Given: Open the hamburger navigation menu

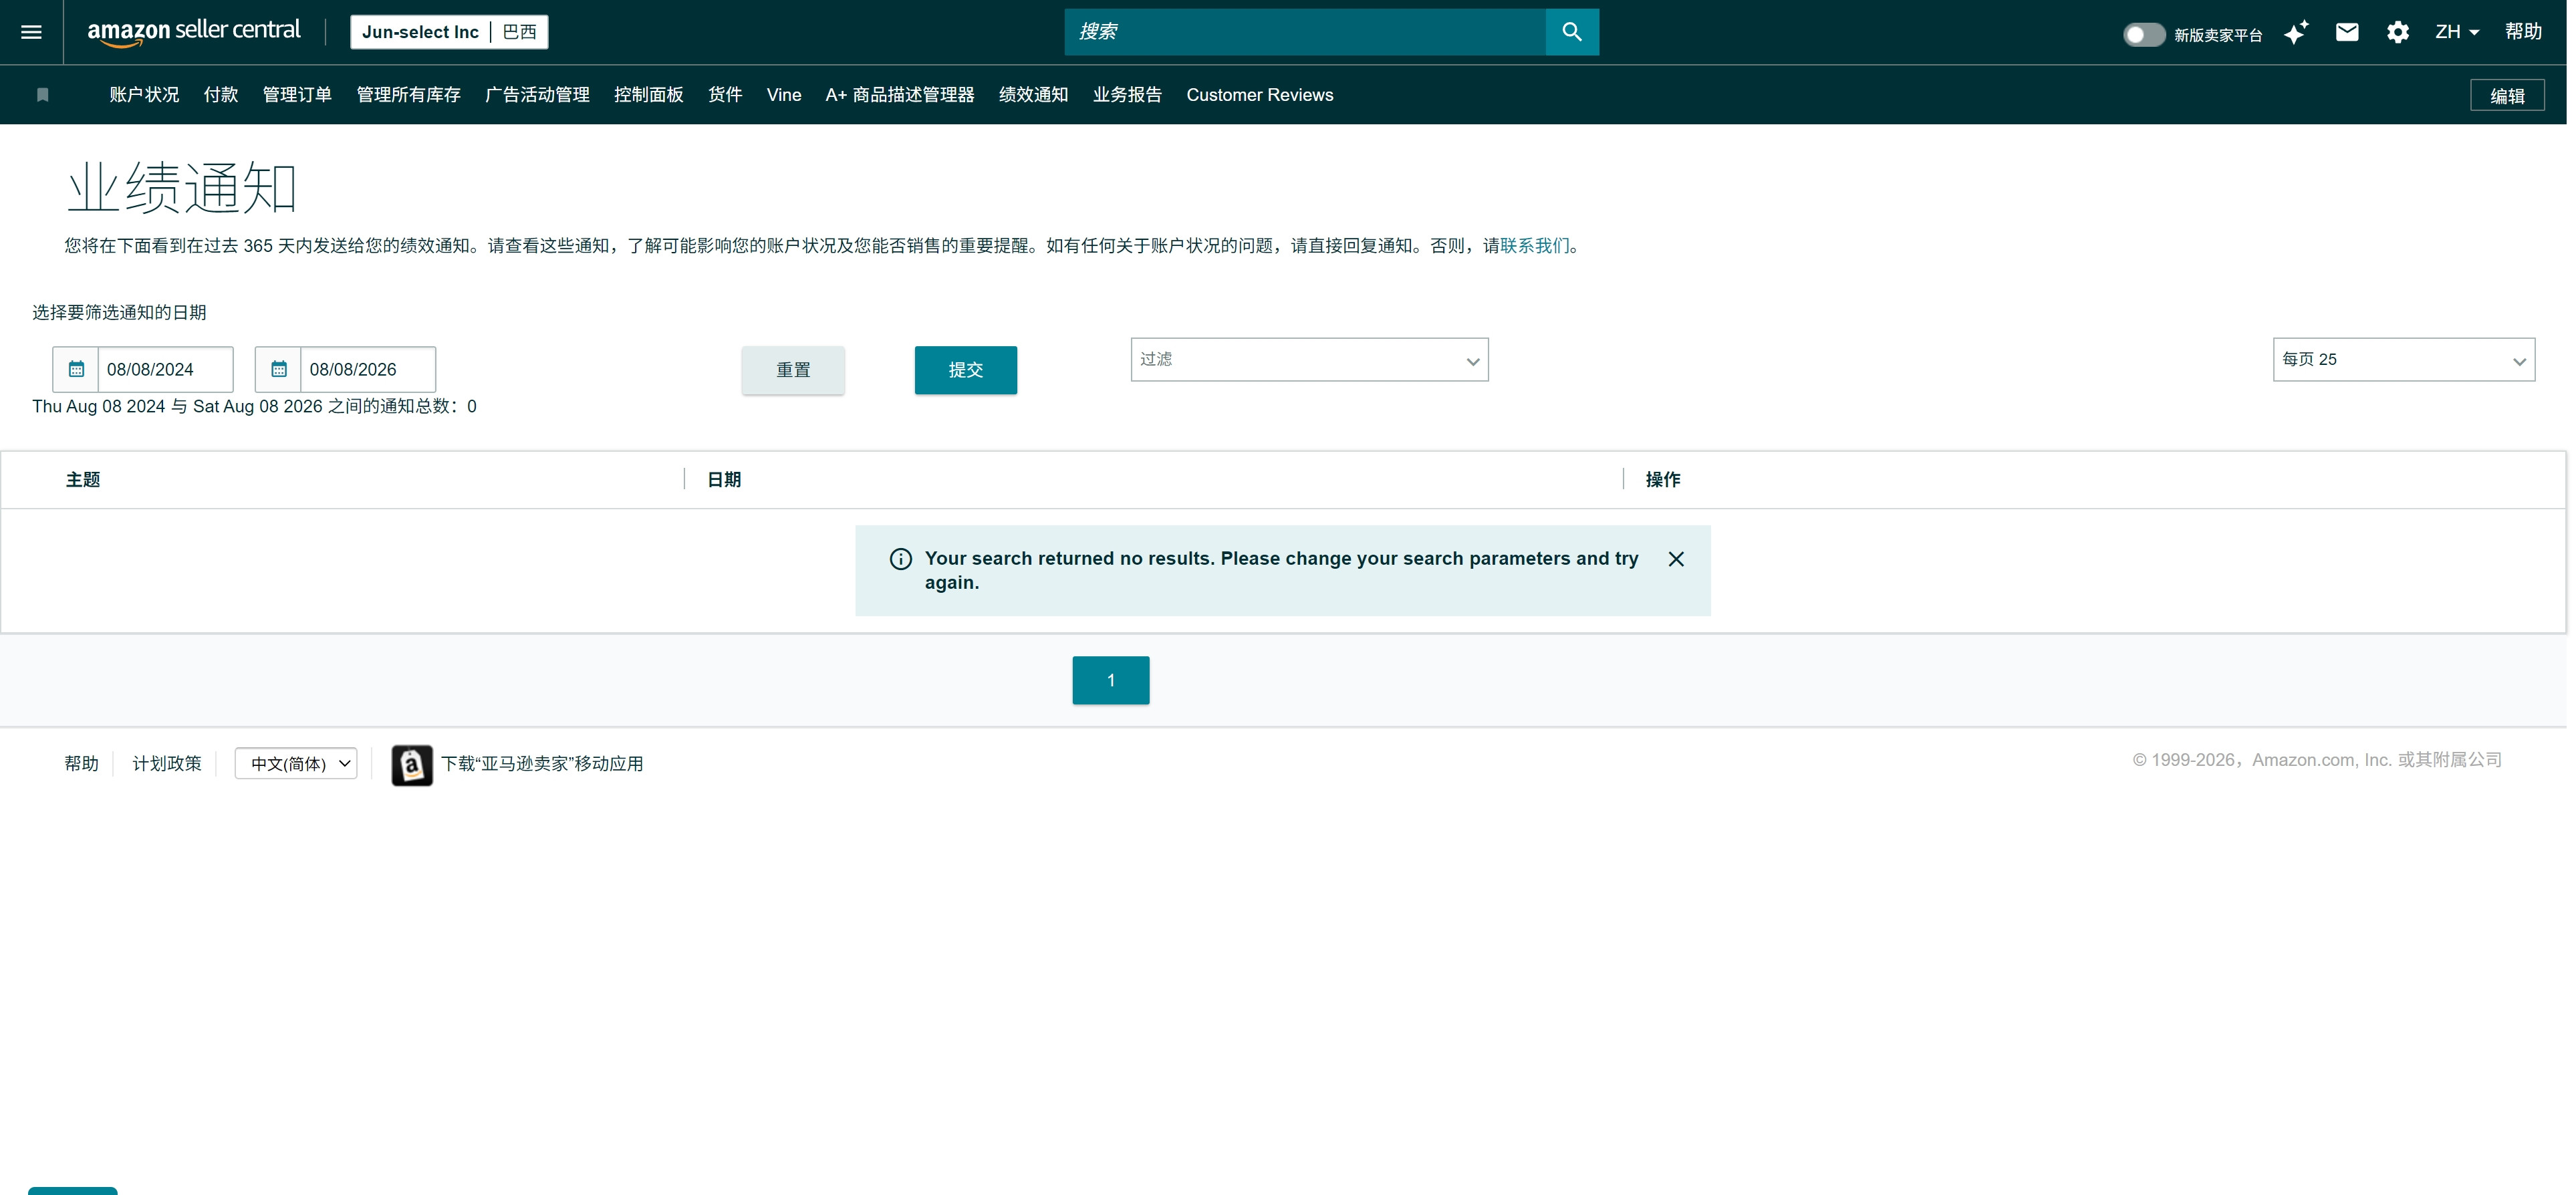Looking at the screenshot, I should pos(31,32).
